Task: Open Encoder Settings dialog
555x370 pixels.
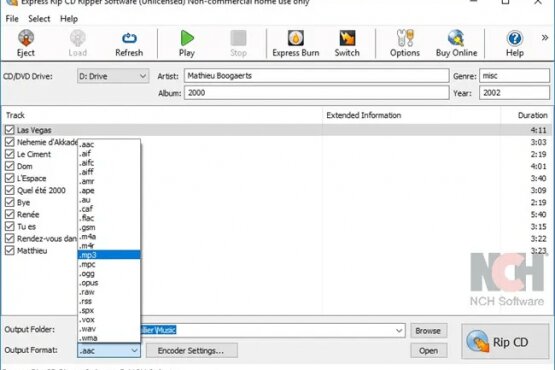Action: click(191, 351)
